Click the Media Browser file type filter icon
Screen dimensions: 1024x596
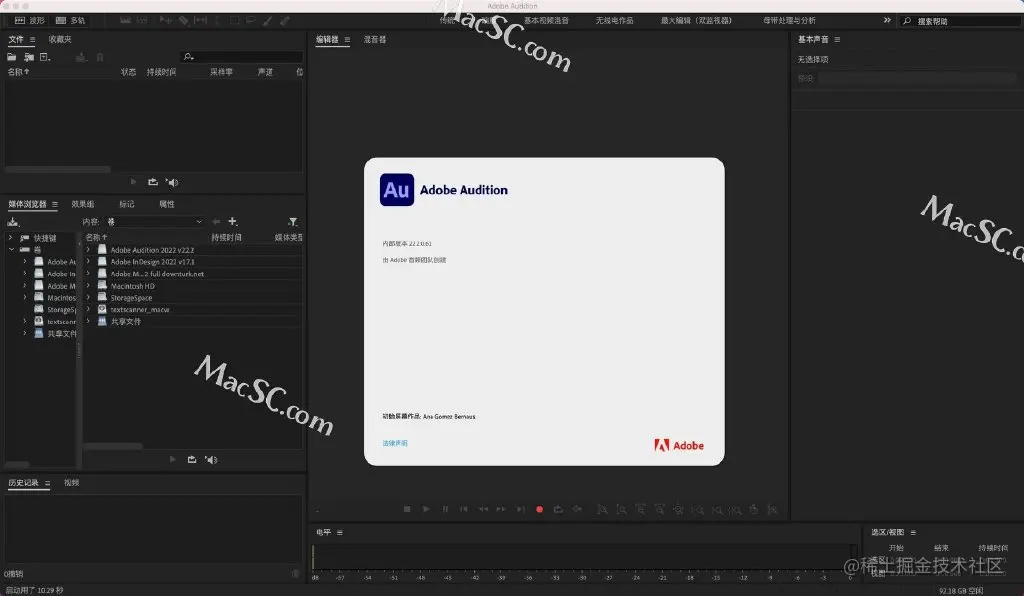click(293, 222)
